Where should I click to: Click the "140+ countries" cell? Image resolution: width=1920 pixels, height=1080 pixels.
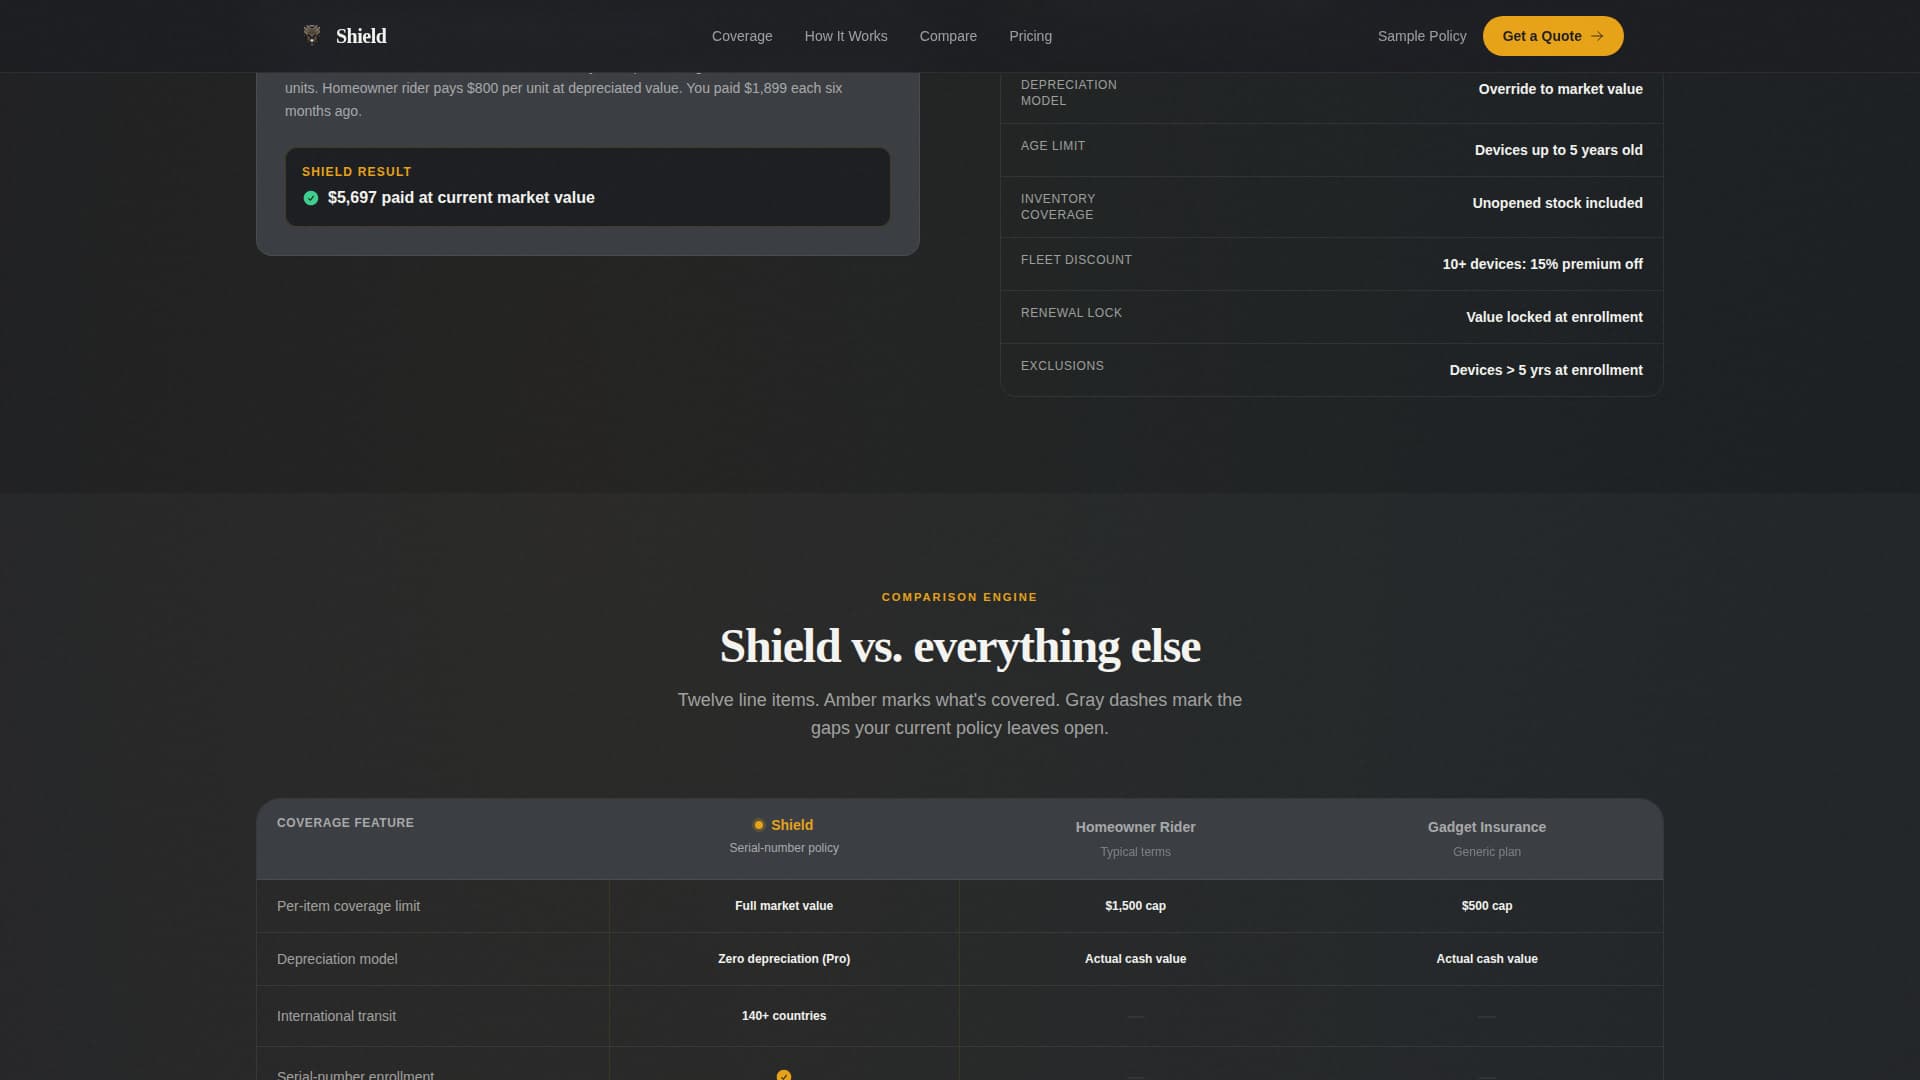click(784, 1016)
